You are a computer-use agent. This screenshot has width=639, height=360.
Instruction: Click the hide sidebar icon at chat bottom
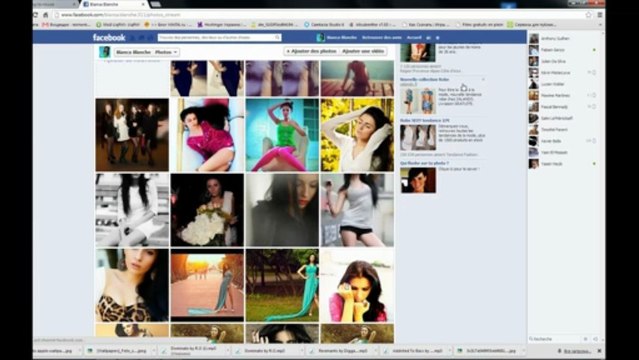click(x=595, y=339)
